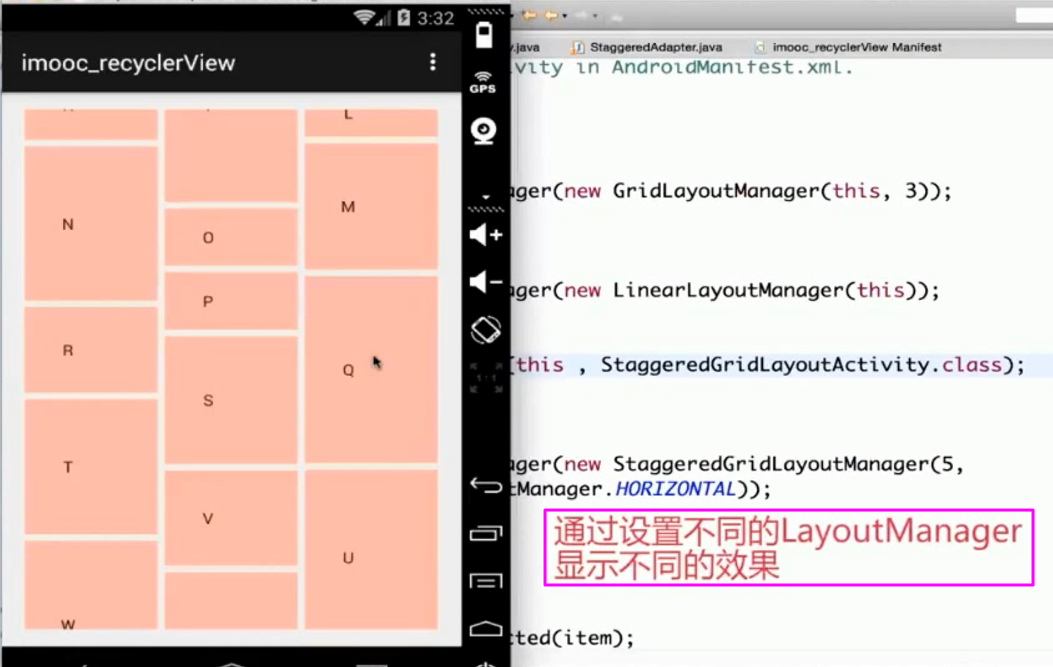Click the emulator signal strength icon
Screen dimensions: 1053x667
click(x=383, y=18)
